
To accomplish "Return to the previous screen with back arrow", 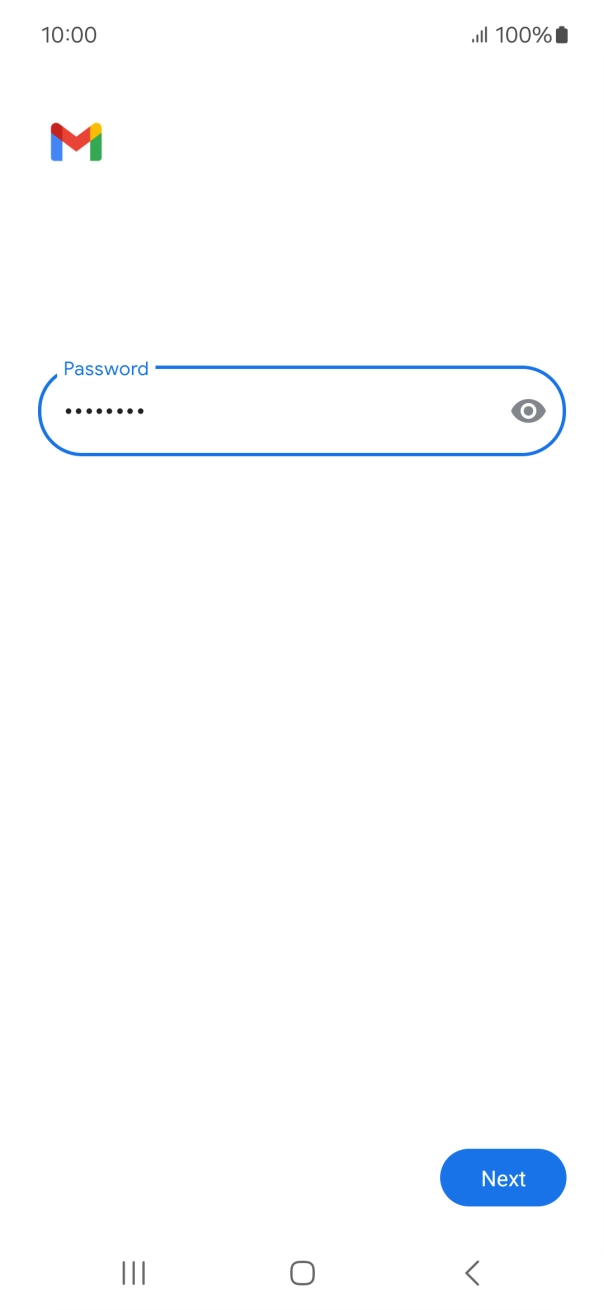I will [x=472, y=1272].
